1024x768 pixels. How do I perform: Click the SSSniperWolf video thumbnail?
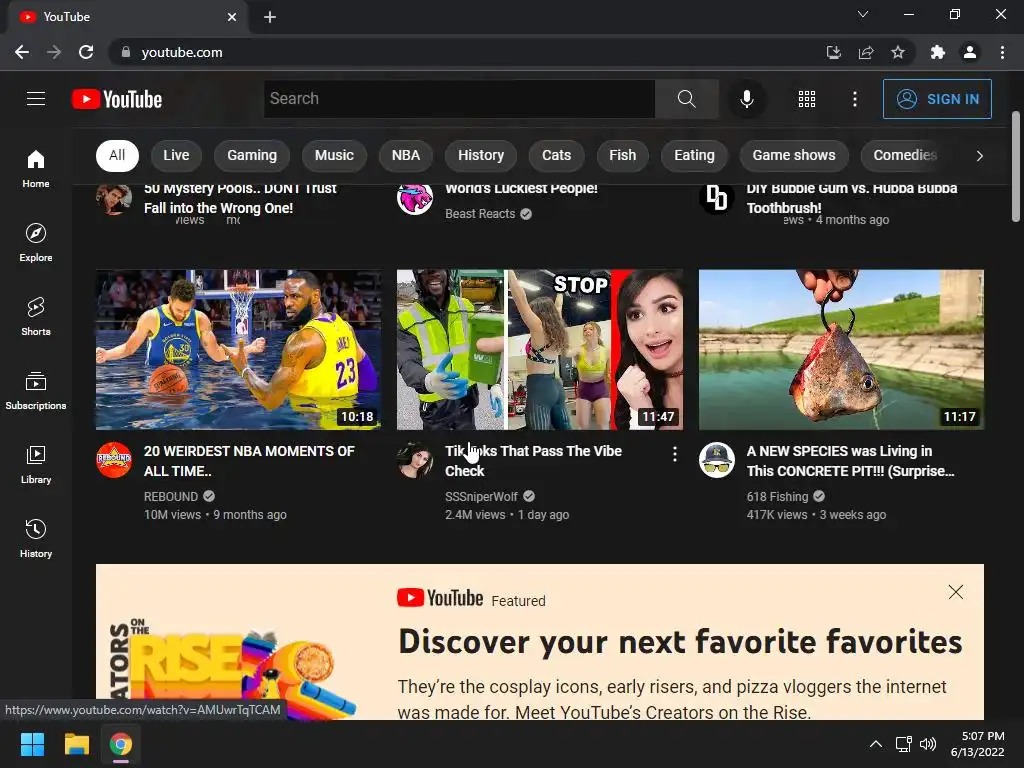tap(540, 349)
